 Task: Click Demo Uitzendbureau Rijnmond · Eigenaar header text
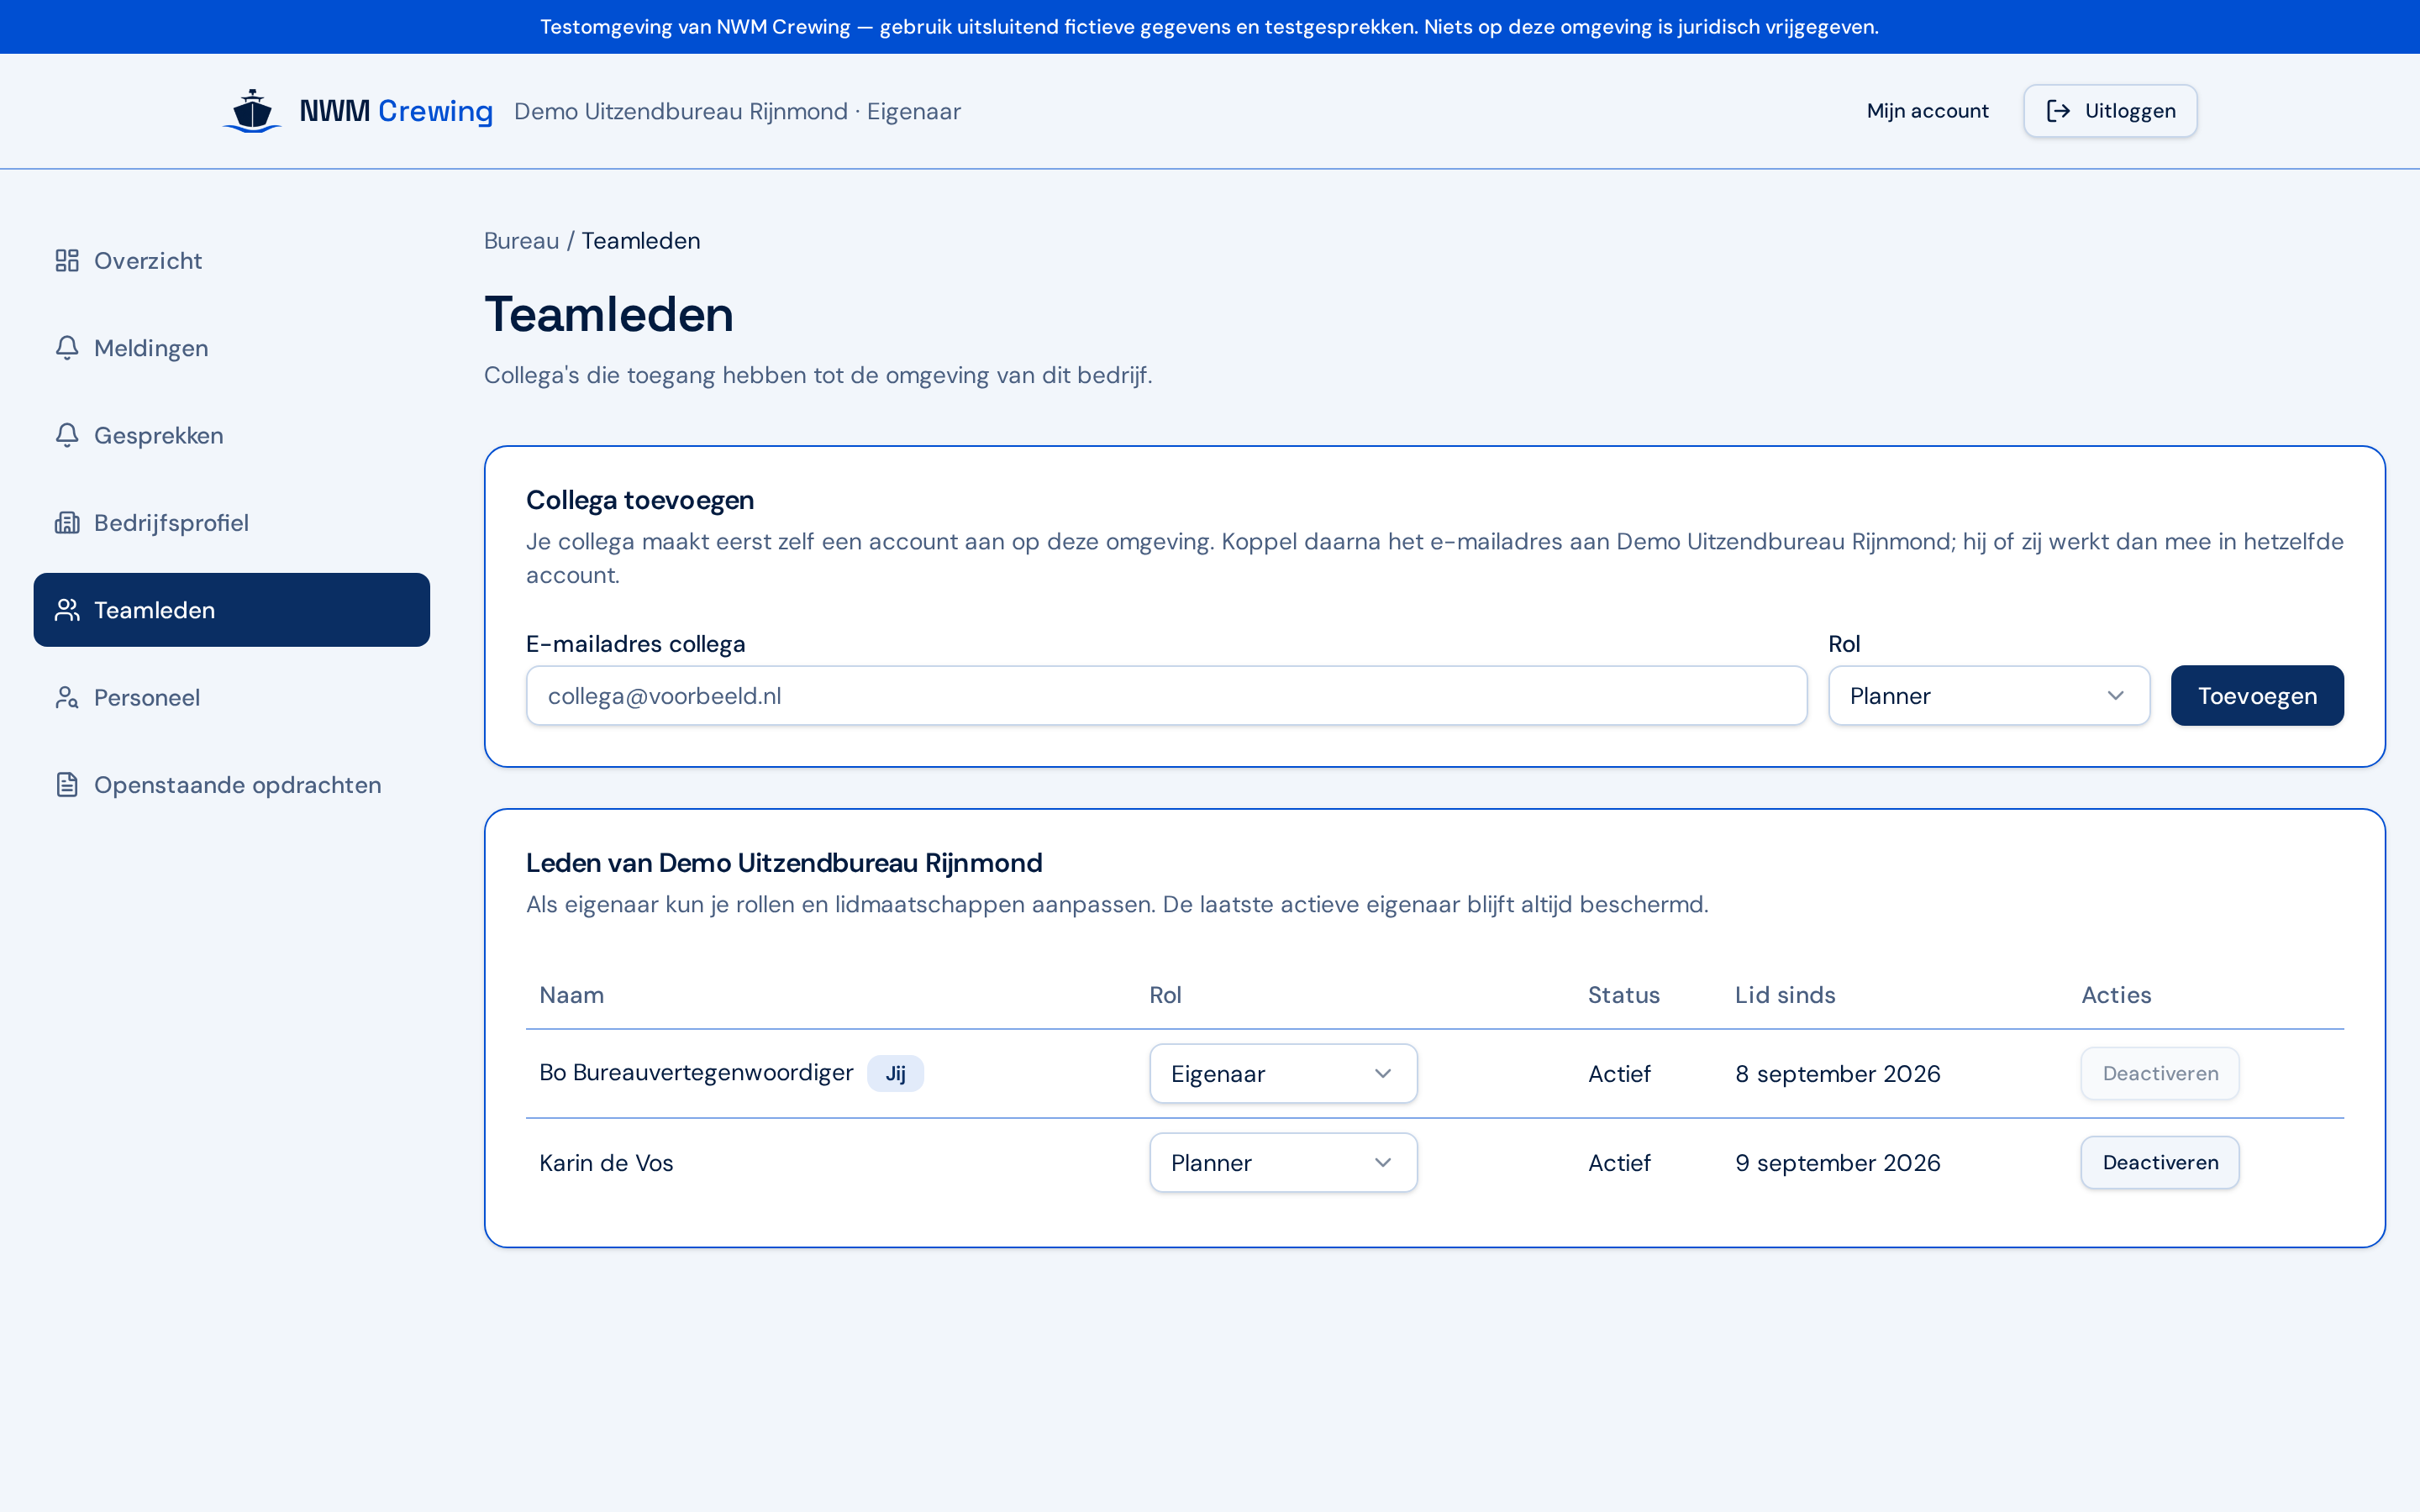[x=737, y=111]
